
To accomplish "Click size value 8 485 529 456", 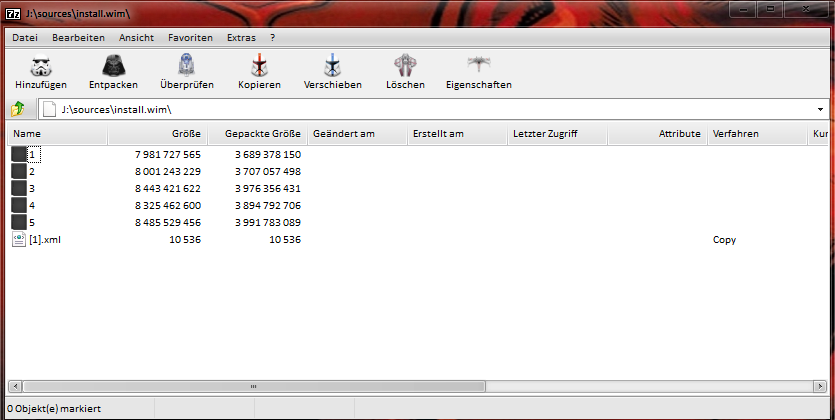I will click(x=168, y=223).
